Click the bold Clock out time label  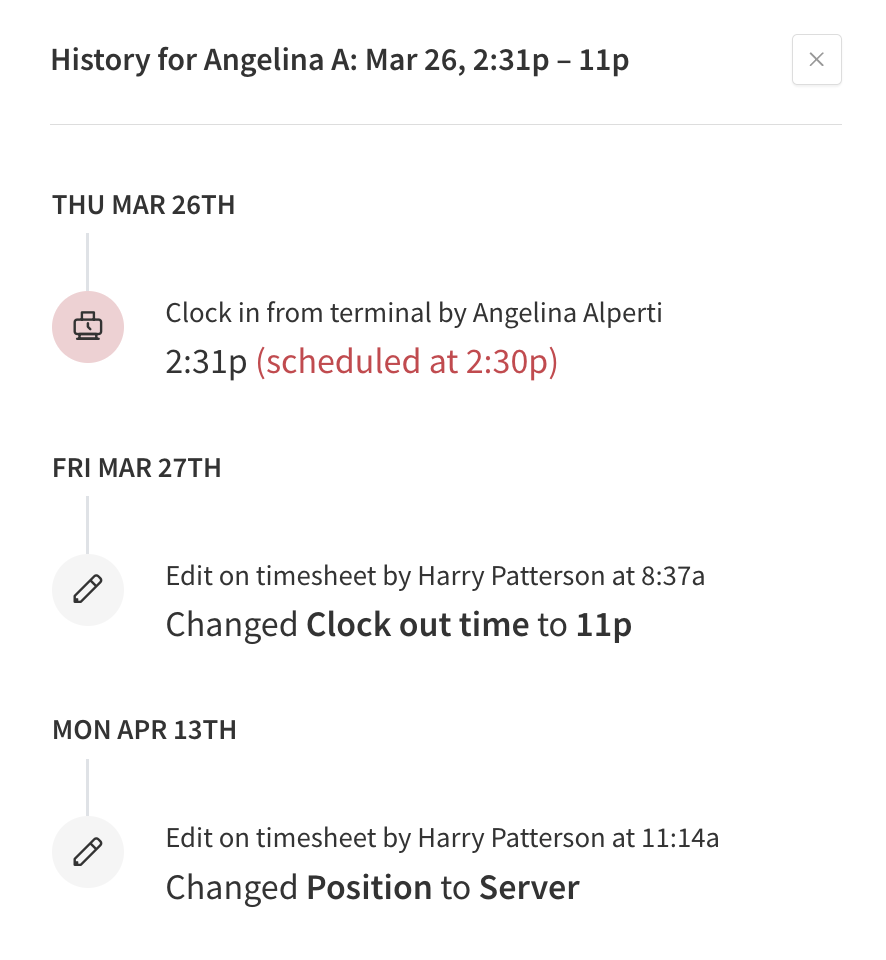tap(417, 625)
